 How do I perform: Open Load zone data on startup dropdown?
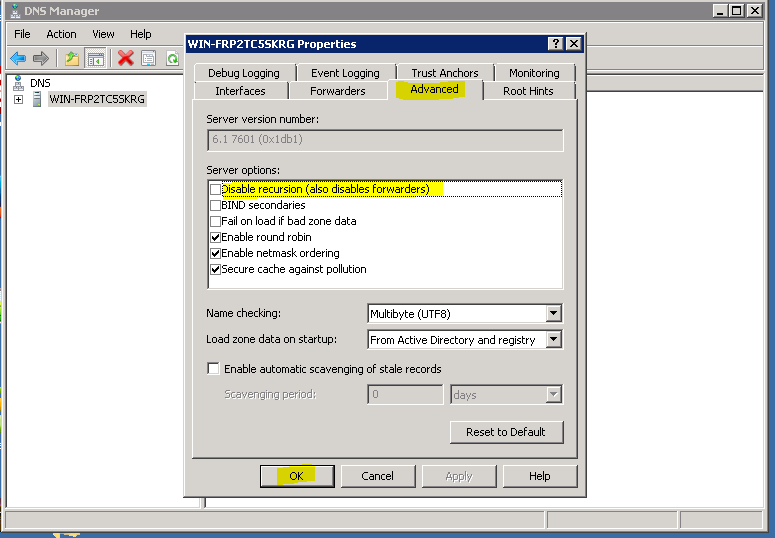(x=553, y=340)
